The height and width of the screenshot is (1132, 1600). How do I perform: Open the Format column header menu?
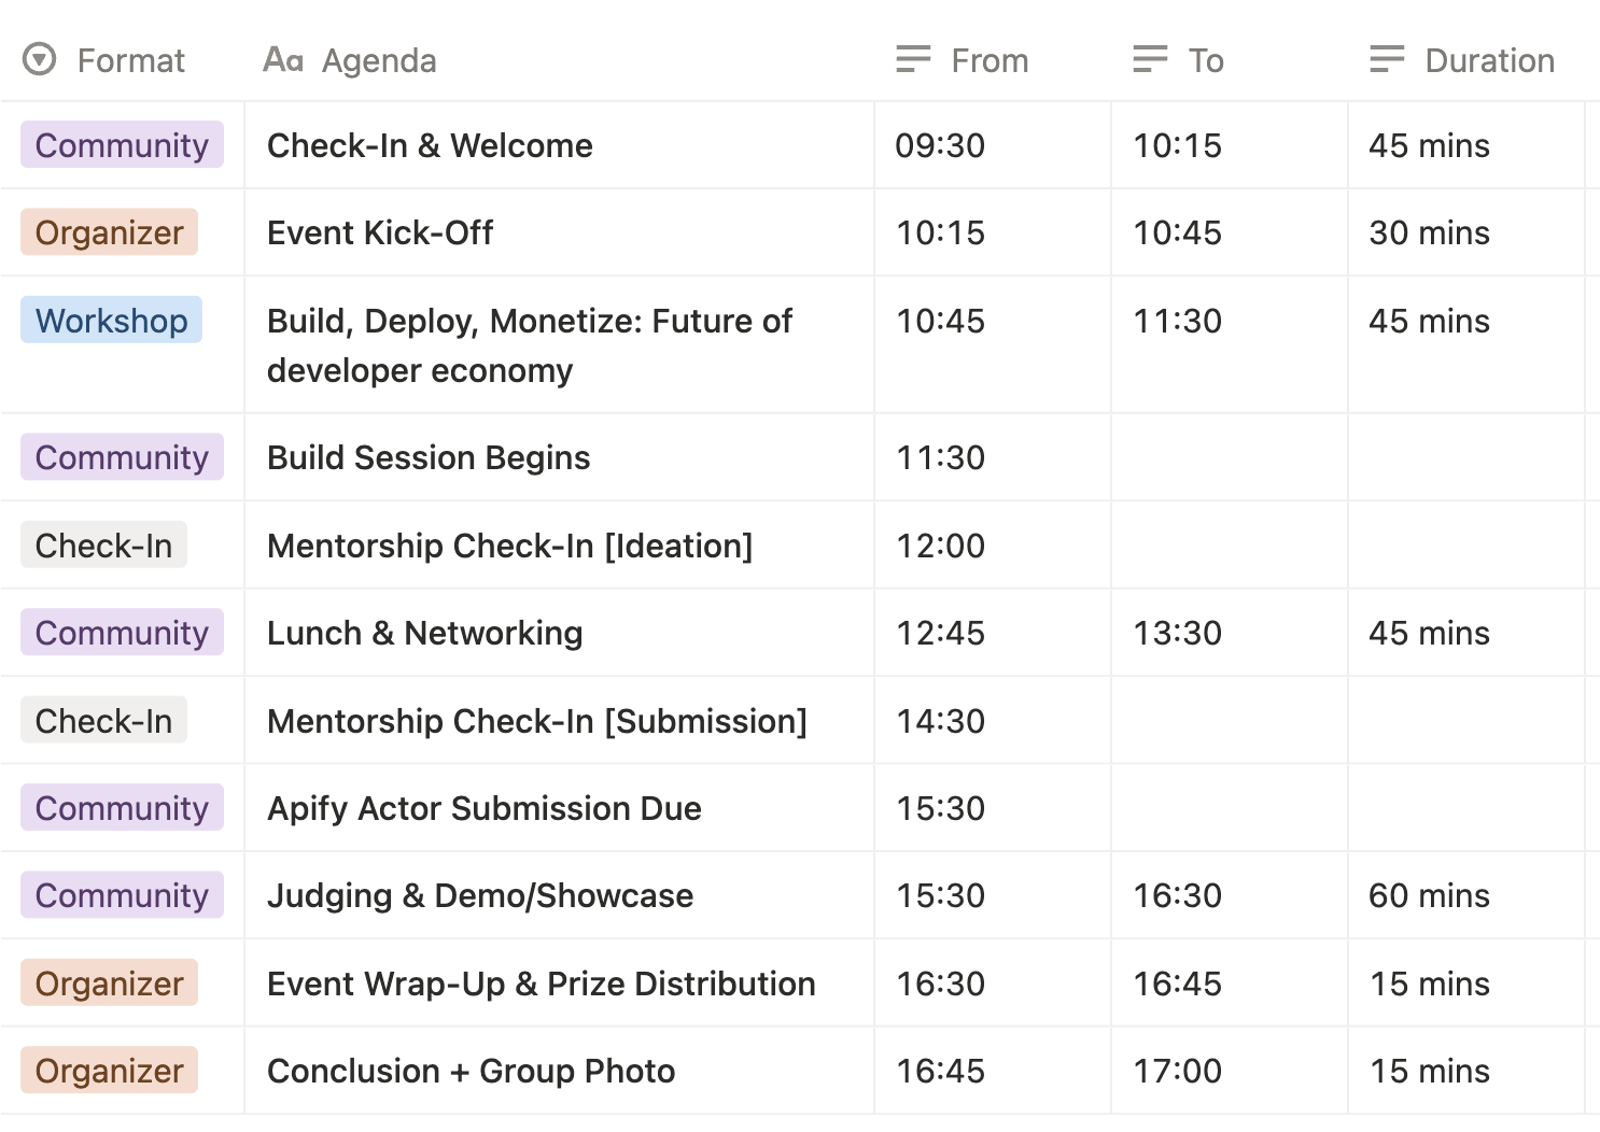click(131, 61)
